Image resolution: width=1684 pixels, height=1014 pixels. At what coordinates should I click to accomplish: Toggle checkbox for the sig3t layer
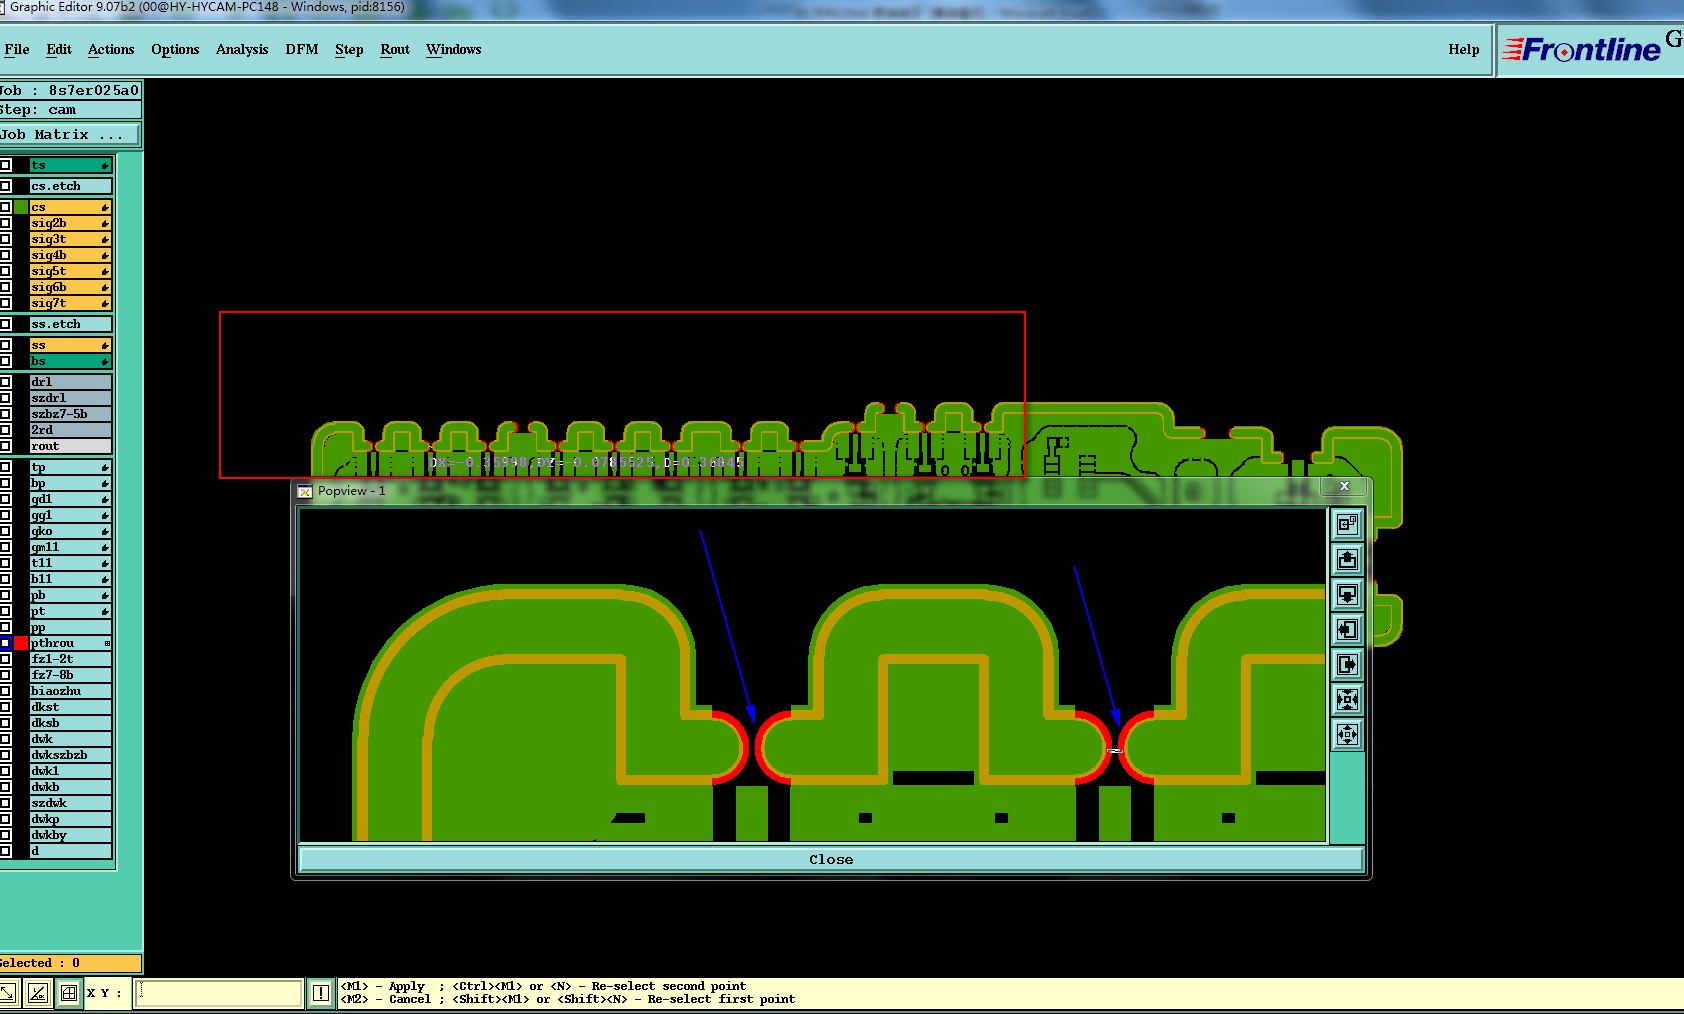click(x=5, y=239)
